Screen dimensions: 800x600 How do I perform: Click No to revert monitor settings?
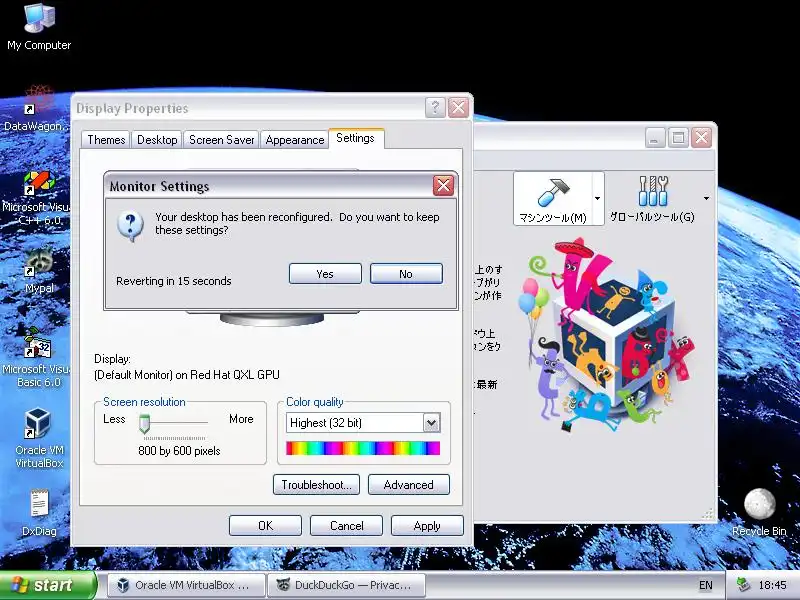tap(406, 274)
